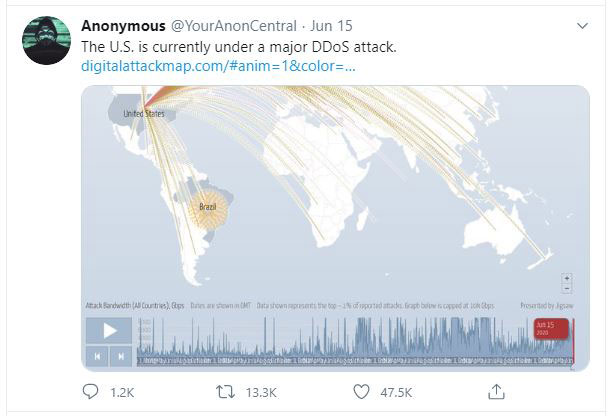Click the reply speech bubble icon
The width and height of the screenshot is (609, 416).
90,391
